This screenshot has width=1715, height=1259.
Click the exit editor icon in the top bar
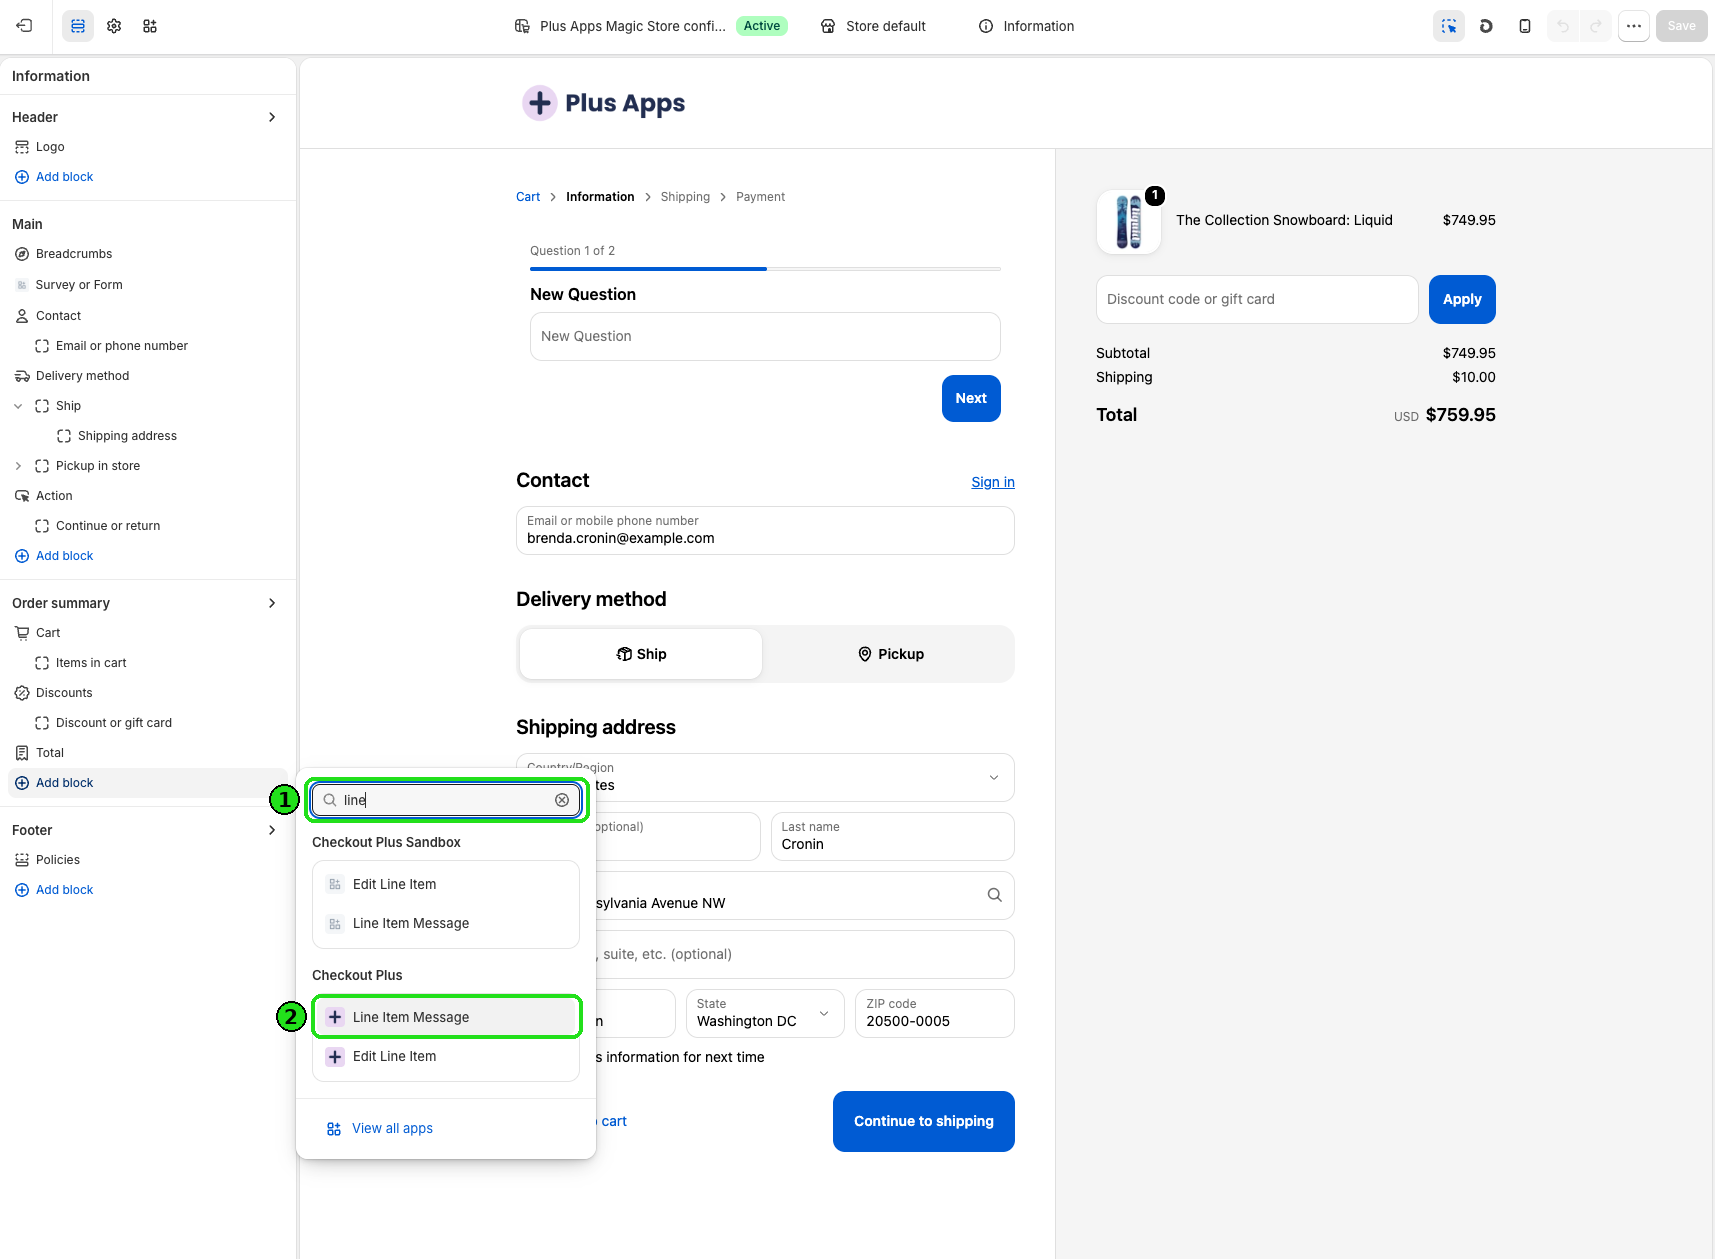point(25,26)
